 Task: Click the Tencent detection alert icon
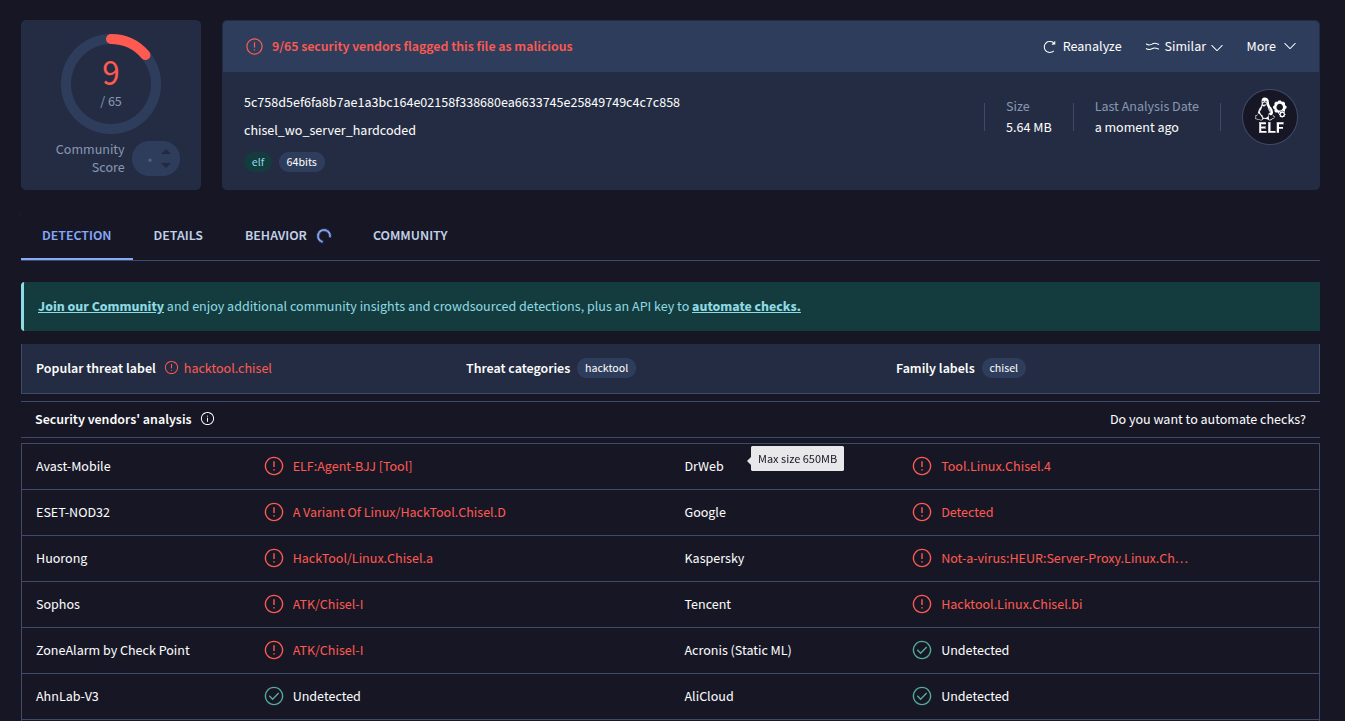pos(922,604)
